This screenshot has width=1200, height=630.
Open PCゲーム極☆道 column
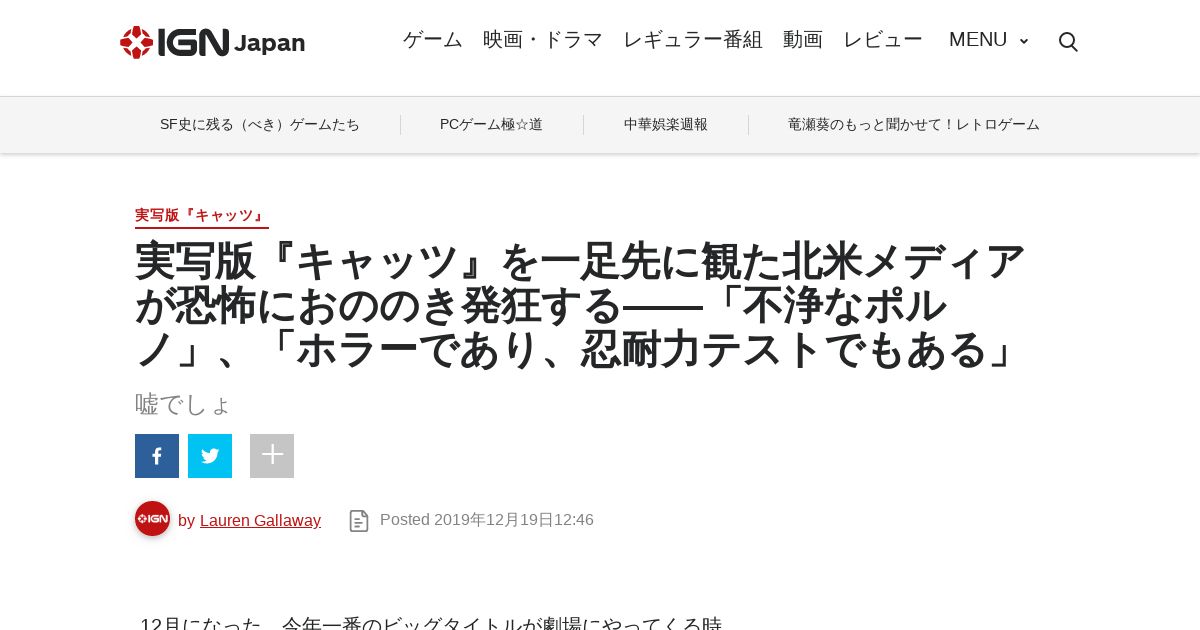[491, 125]
